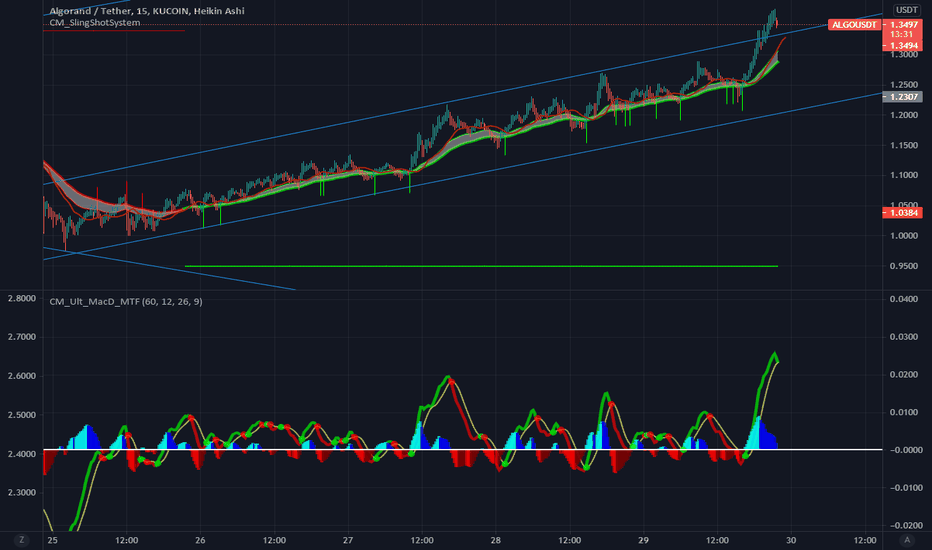This screenshot has width=932, height=550.
Task: Click the 0.9500 price axis value
Action: point(903,266)
